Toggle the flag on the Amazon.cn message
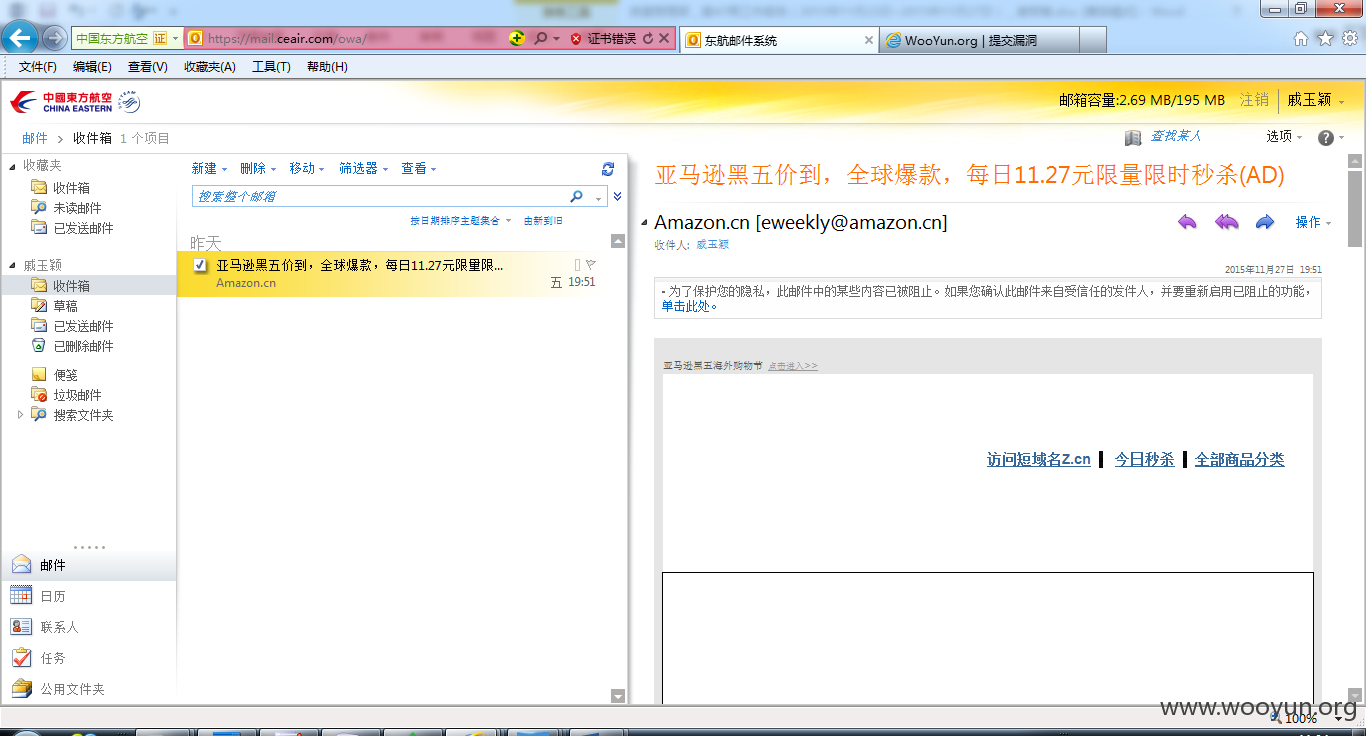The width and height of the screenshot is (1366, 736). (x=591, y=265)
